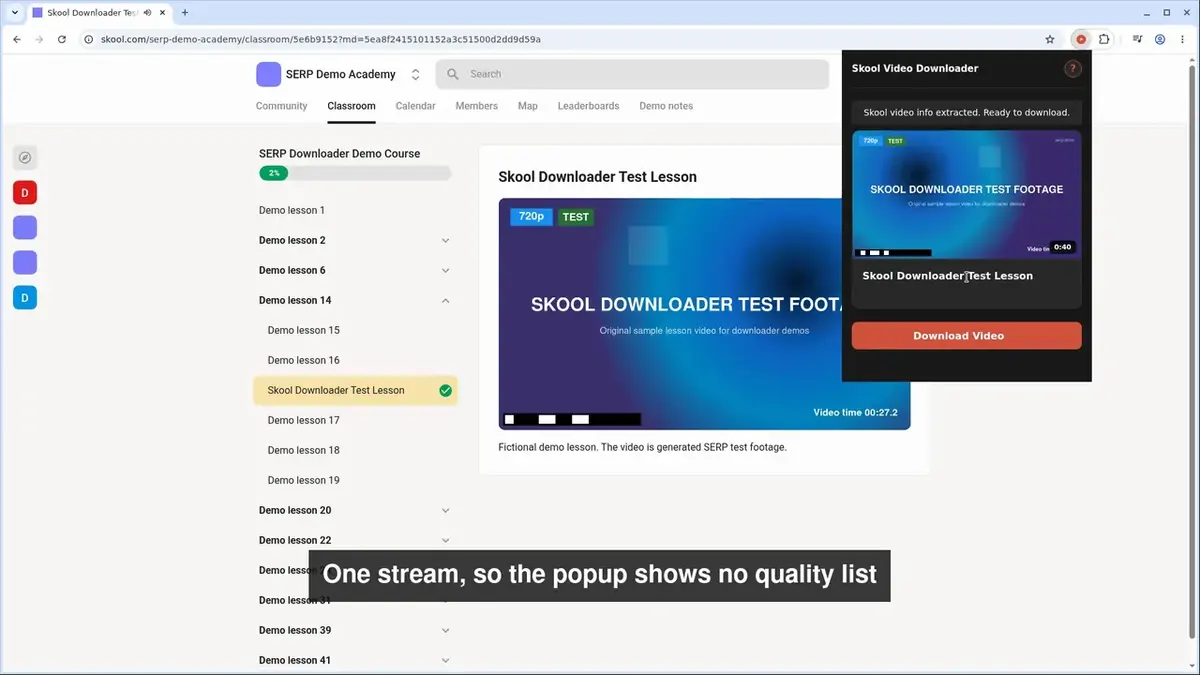The width and height of the screenshot is (1200, 675).
Task: Open Chrome three-dot menu
Action: coord(1183,39)
